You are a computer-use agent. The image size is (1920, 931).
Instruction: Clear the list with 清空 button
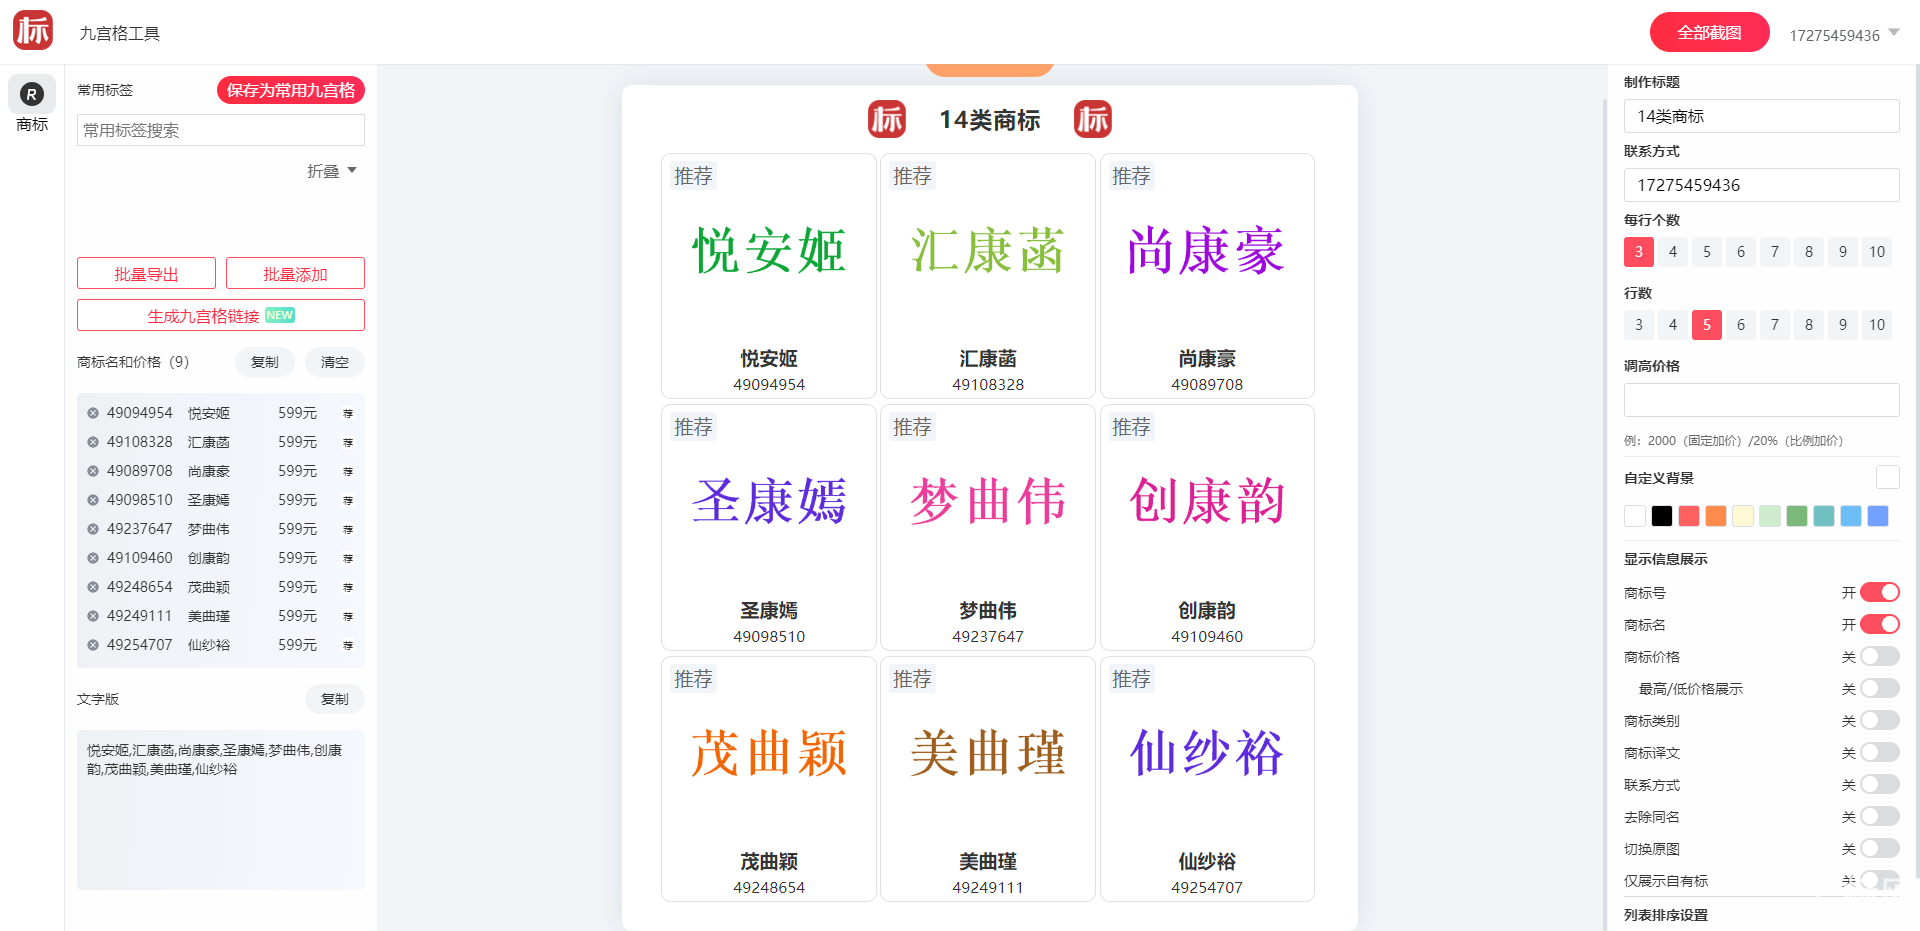[x=335, y=362]
